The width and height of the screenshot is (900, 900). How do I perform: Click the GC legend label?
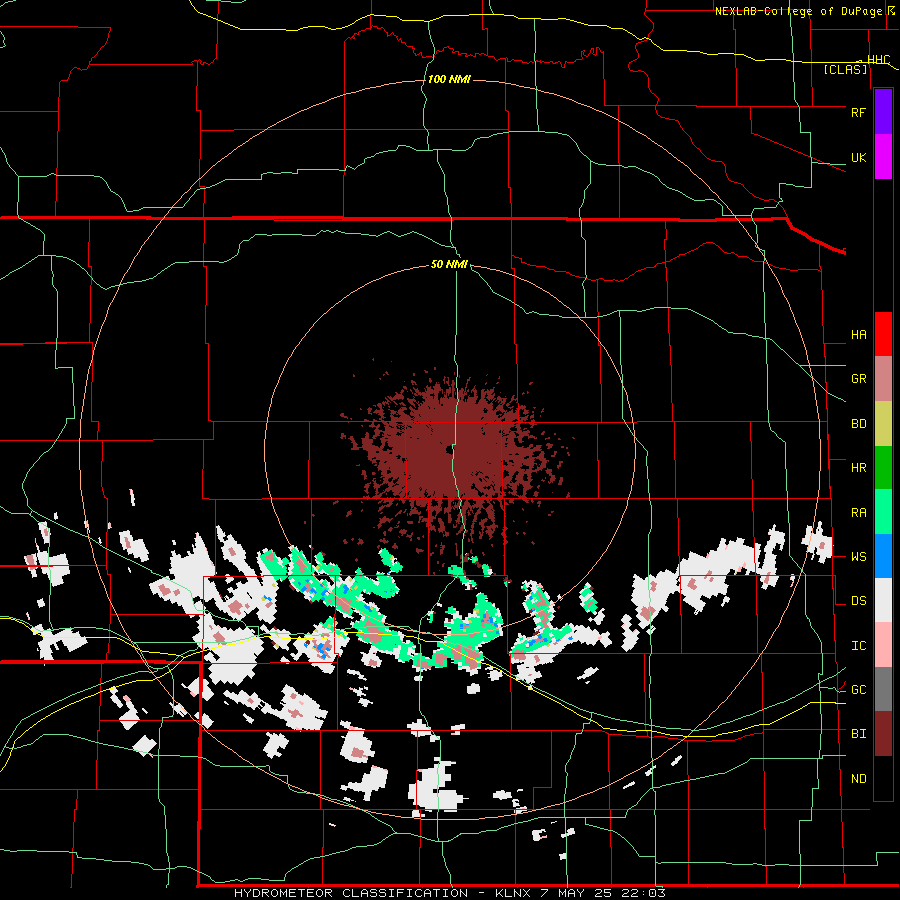click(x=858, y=690)
